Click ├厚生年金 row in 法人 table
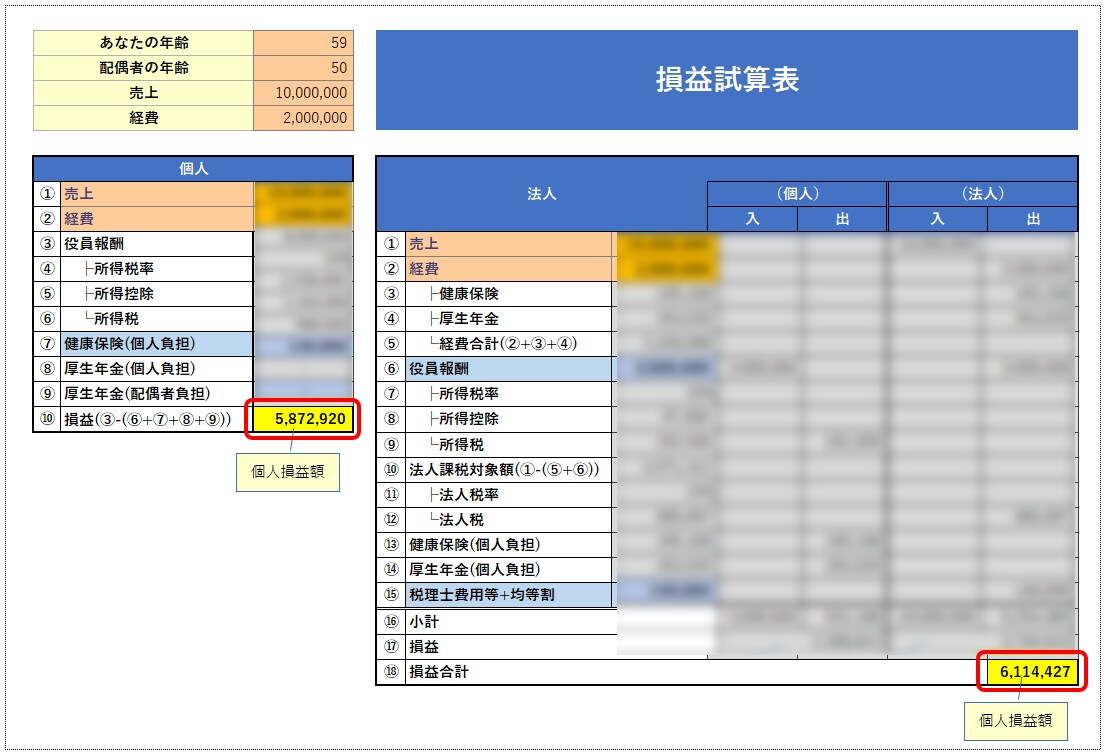 tap(511, 319)
